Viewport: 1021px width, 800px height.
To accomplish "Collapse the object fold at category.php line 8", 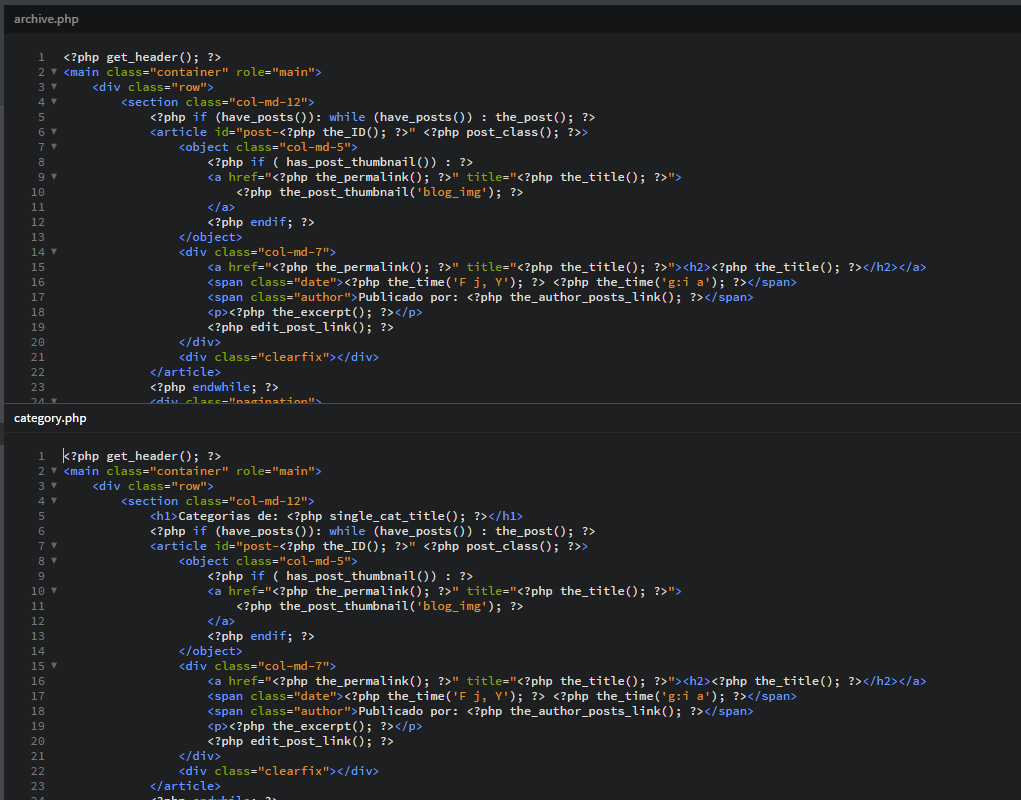I will click(54, 560).
